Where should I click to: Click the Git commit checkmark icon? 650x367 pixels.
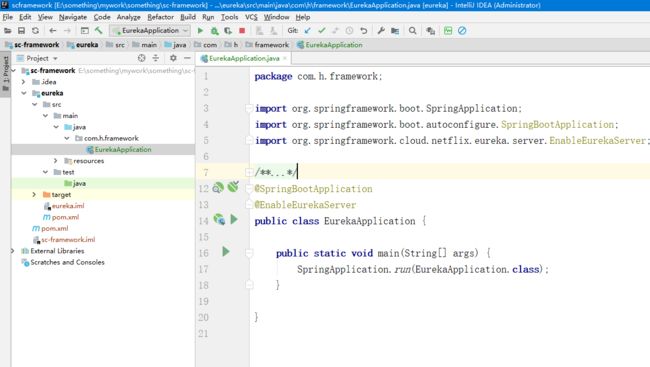tap(321, 31)
